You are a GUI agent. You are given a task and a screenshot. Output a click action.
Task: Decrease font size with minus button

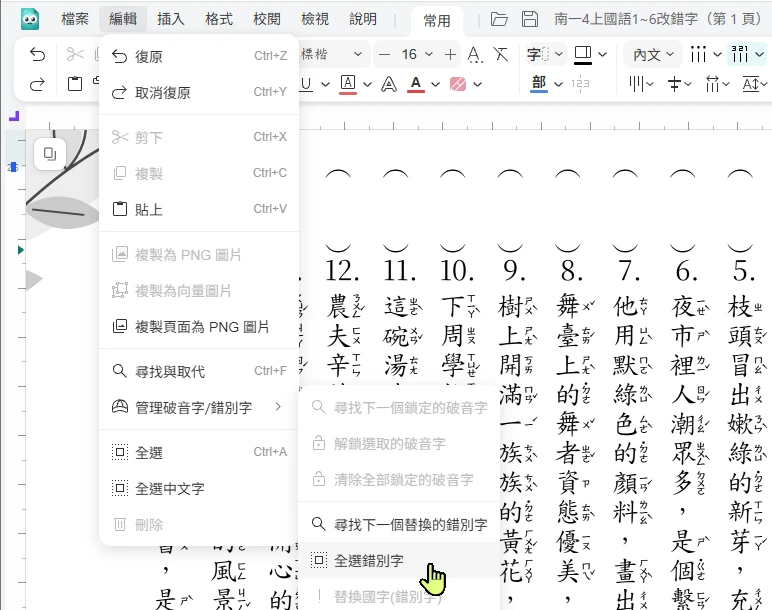[385, 54]
